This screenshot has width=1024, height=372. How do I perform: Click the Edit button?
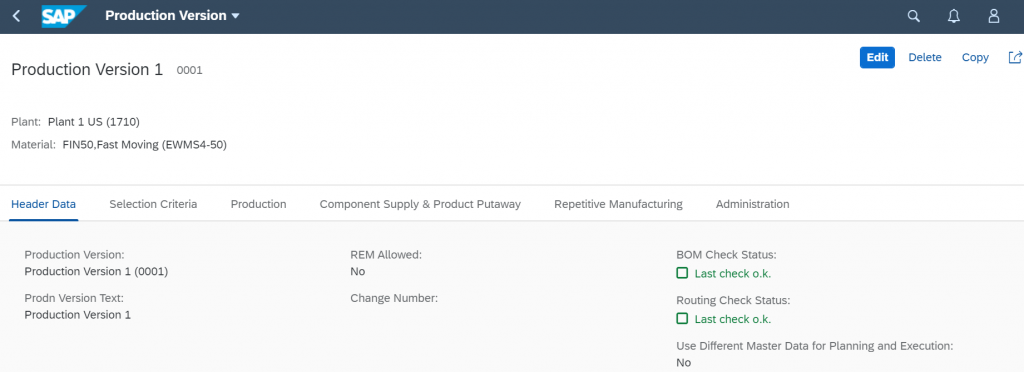tap(877, 57)
